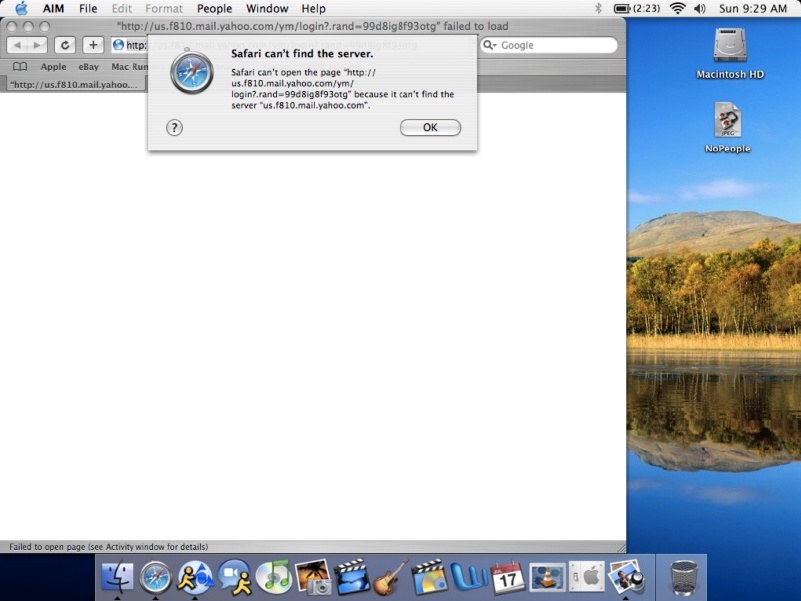Open the AIM application menu
This screenshot has width=801, height=601.
coord(53,9)
